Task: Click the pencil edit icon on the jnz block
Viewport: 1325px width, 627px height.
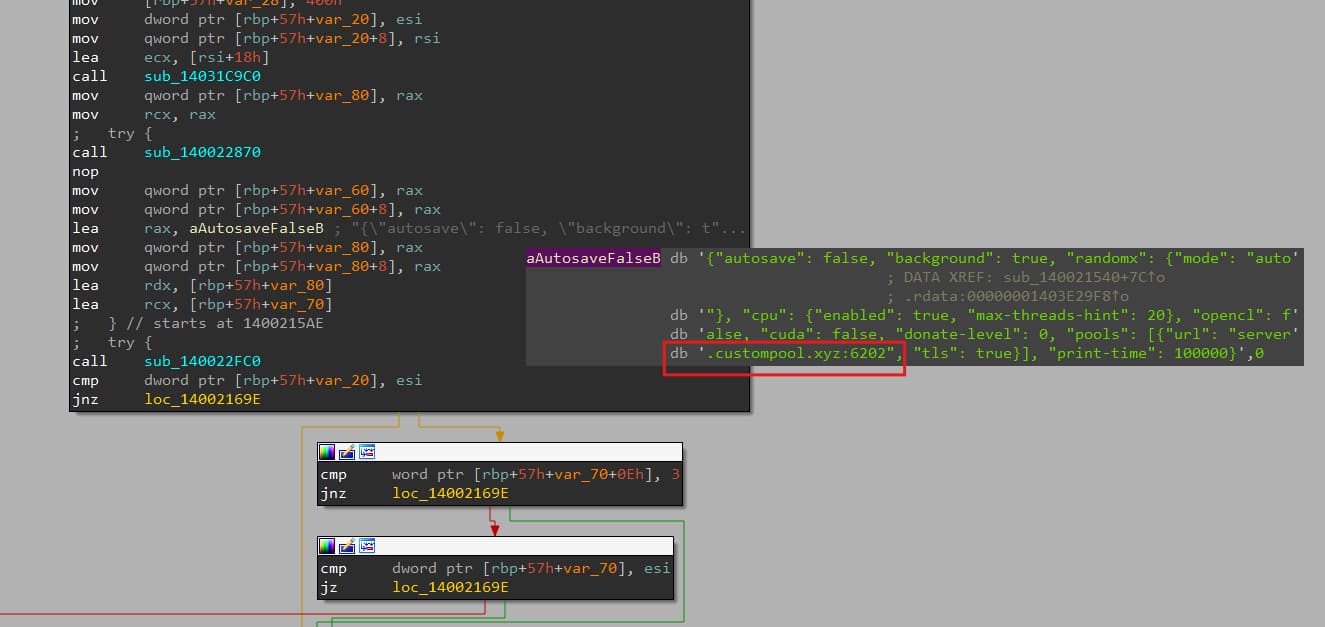Action: point(346,452)
